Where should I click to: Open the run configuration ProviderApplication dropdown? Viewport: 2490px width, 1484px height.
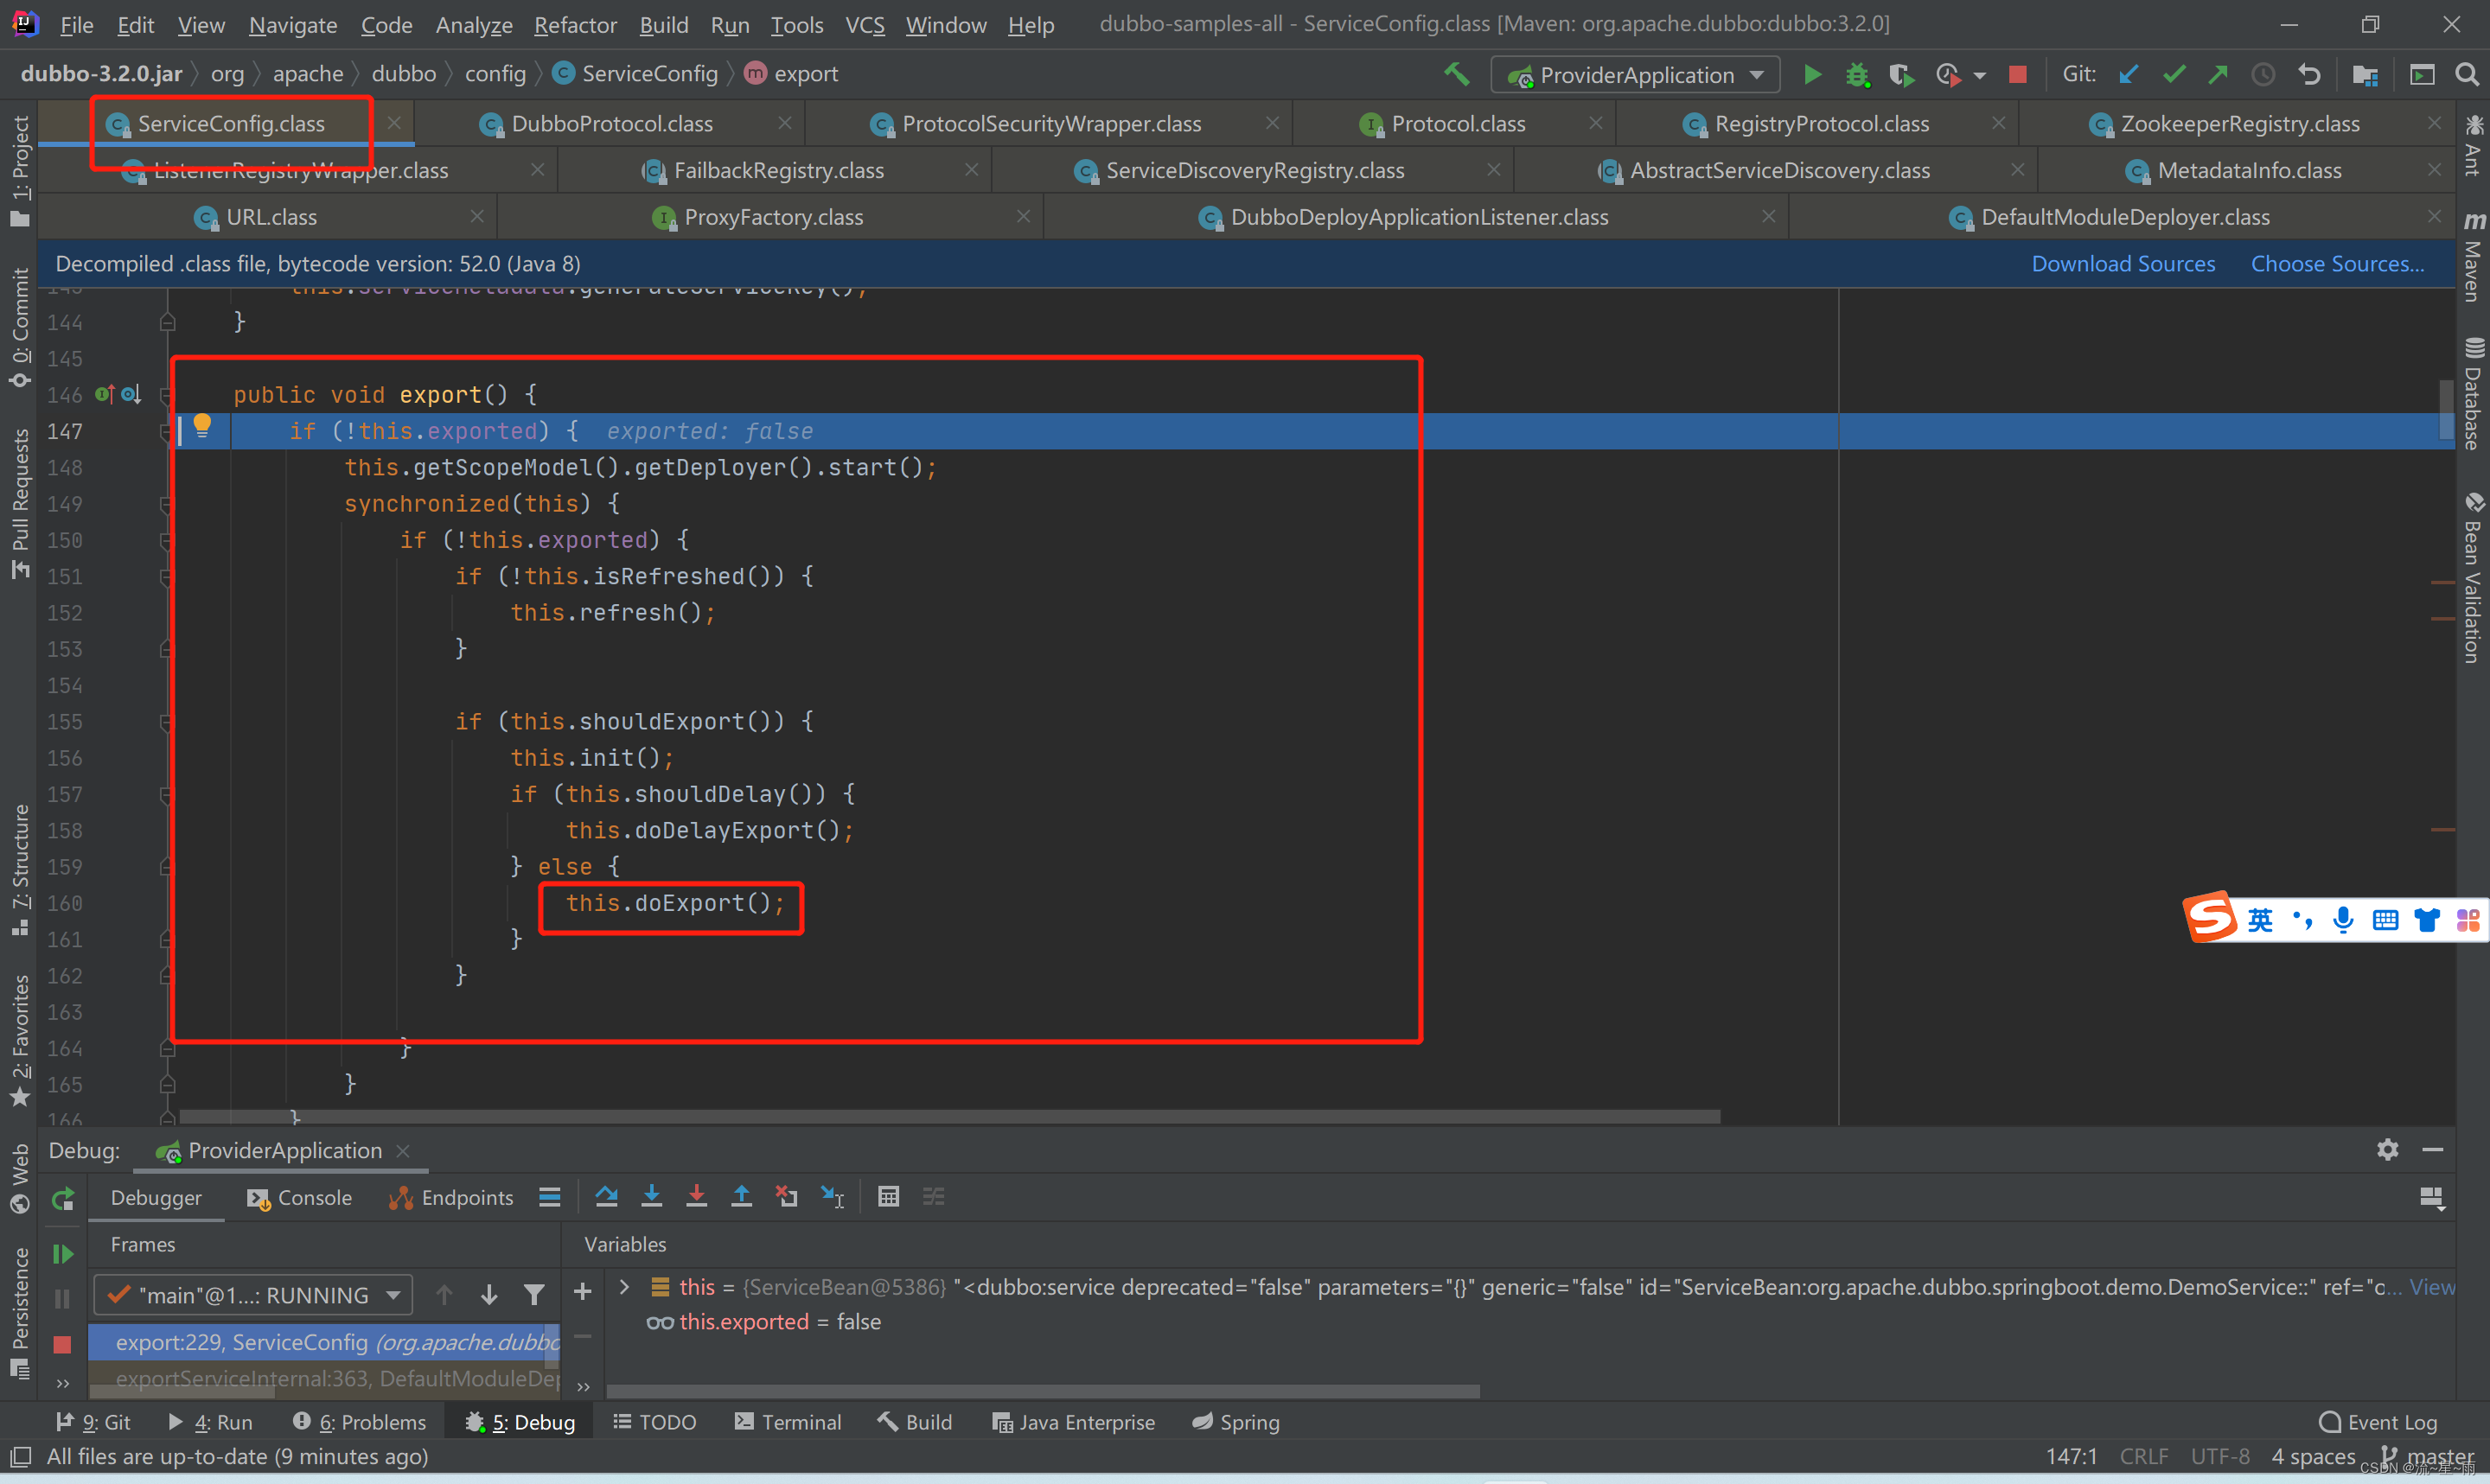pyautogui.click(x=1635, y=75)
